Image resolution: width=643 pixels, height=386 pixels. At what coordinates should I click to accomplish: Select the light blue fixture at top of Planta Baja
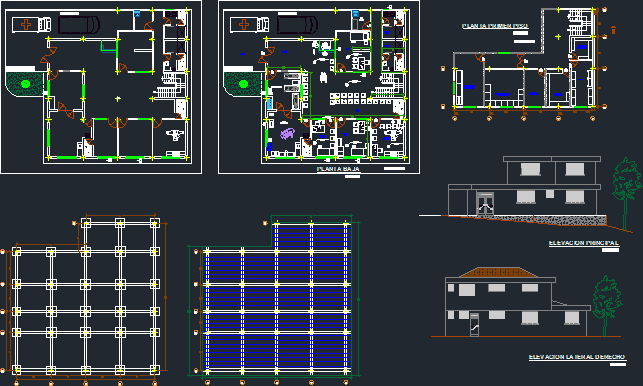(x=356, y=14)
